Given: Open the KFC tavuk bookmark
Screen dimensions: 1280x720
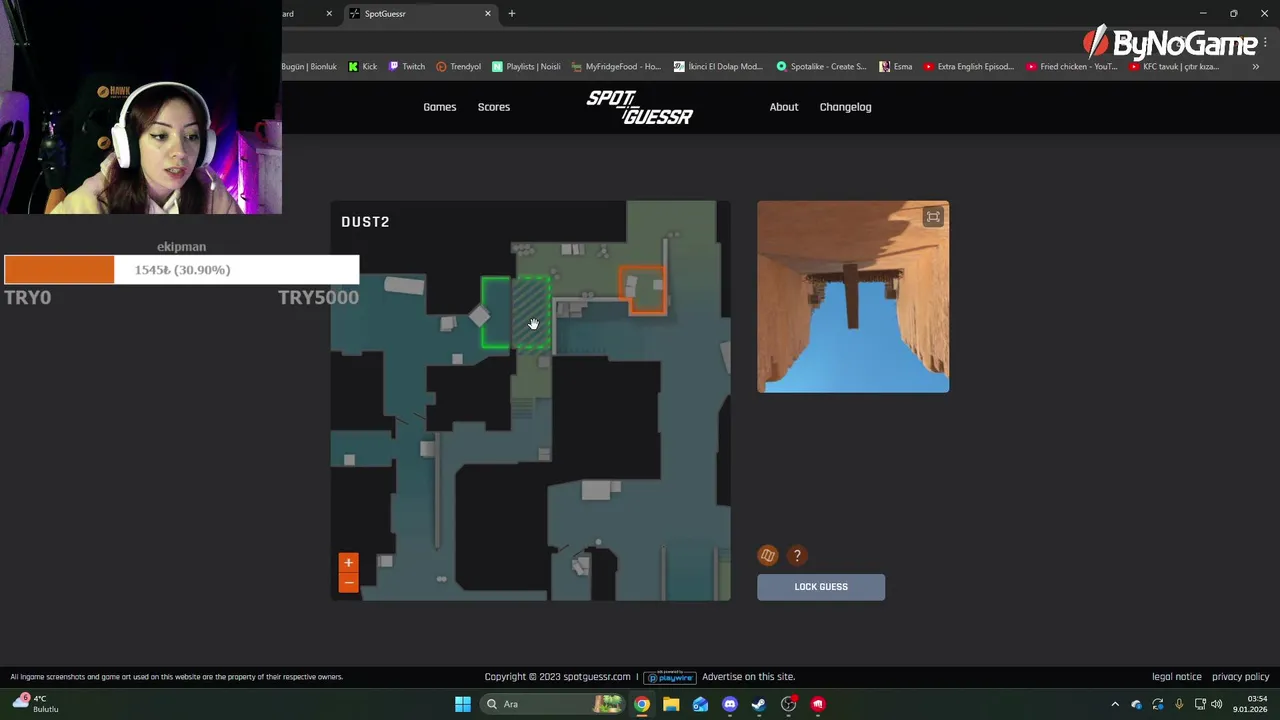Looking at the screenshot, I should coord(1174,67).
